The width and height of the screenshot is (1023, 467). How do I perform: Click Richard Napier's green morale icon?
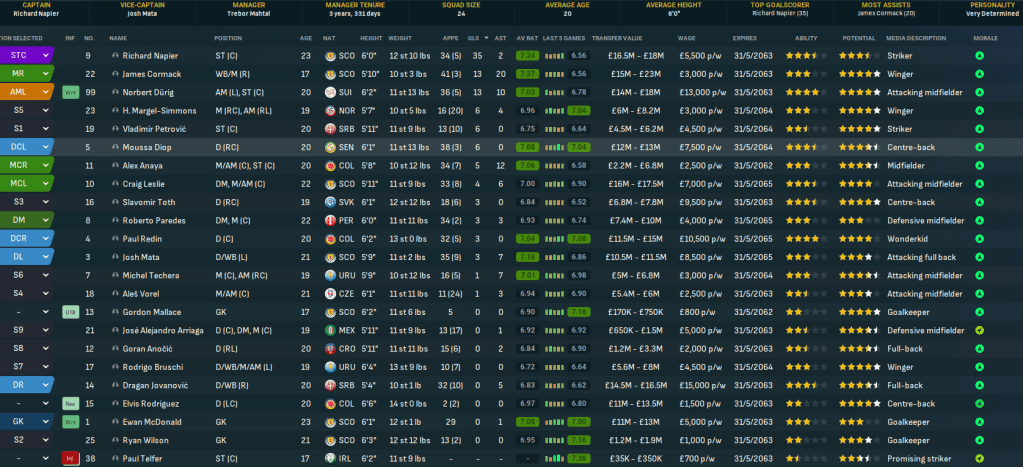(979, 56)
